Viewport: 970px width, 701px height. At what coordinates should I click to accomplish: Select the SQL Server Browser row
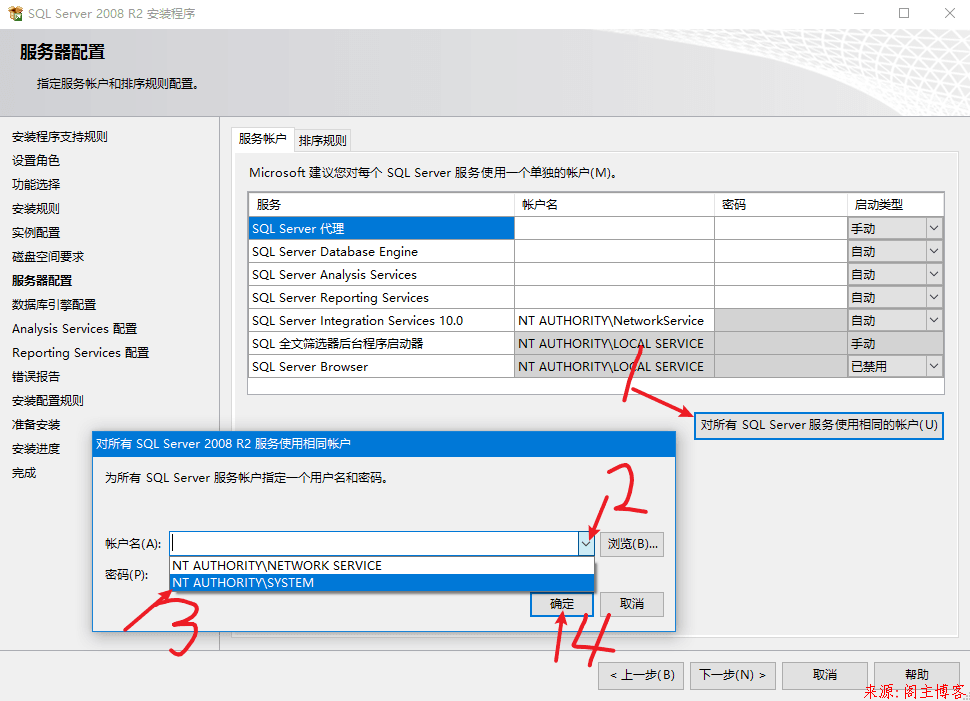[x=381, y=366]
